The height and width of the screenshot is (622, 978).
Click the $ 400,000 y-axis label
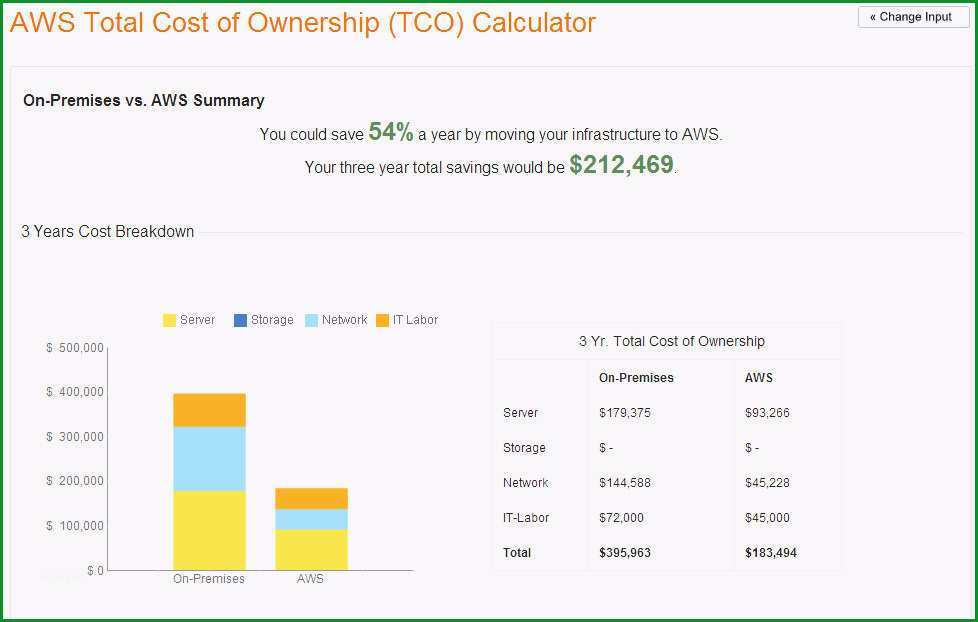point(75,392)
